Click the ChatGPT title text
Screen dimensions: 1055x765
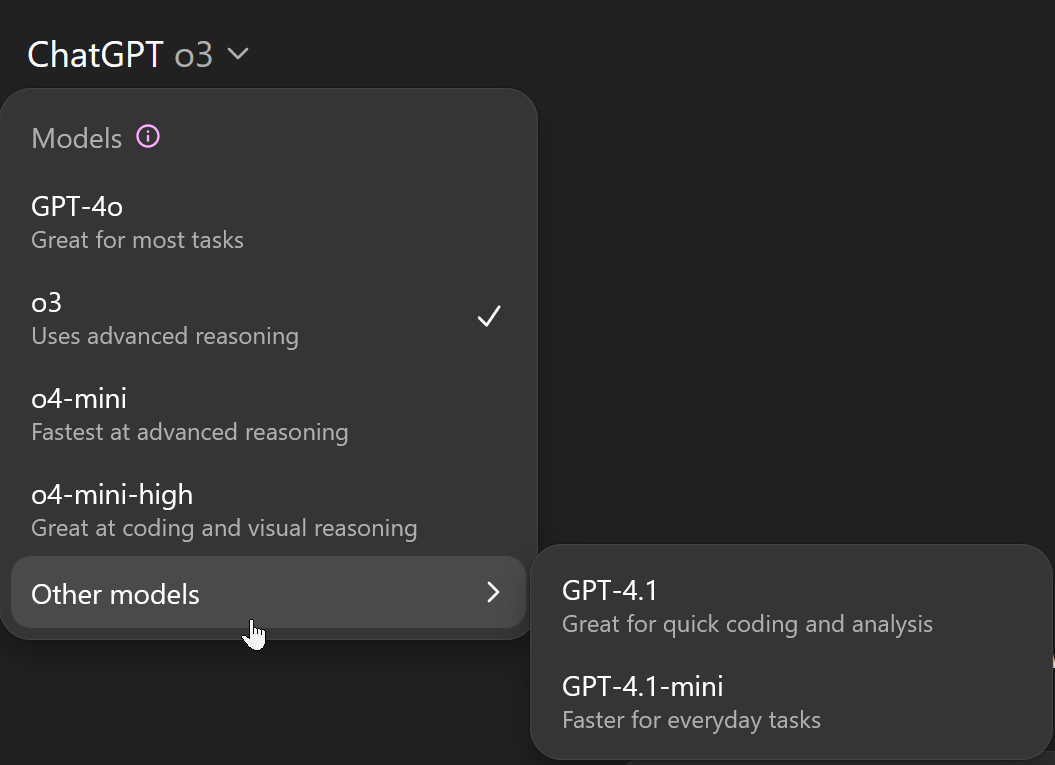tap(95, 54)
